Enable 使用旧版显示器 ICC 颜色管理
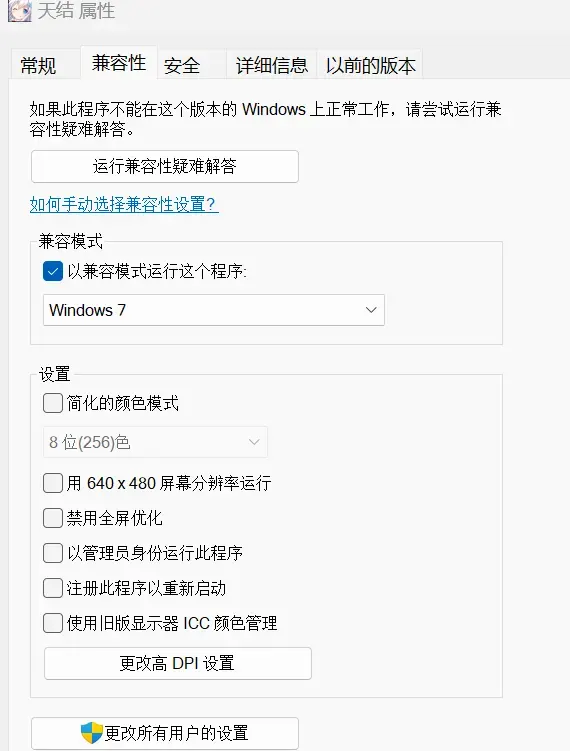 click(x=53, y=623)
